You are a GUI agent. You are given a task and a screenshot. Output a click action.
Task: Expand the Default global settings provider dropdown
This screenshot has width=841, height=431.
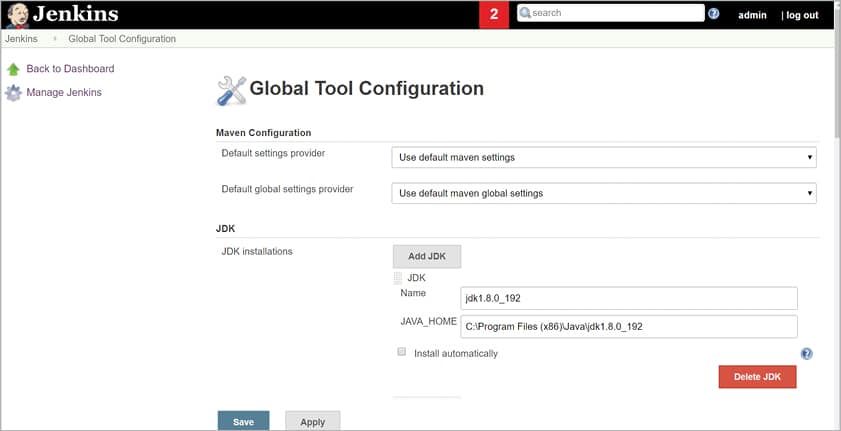pyautogui.click(x=603, y=193)
